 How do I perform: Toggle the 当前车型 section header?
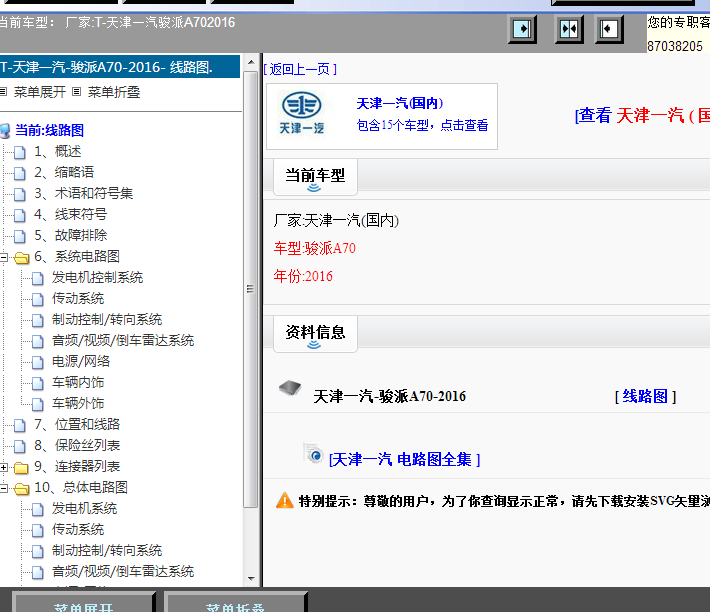315,177
